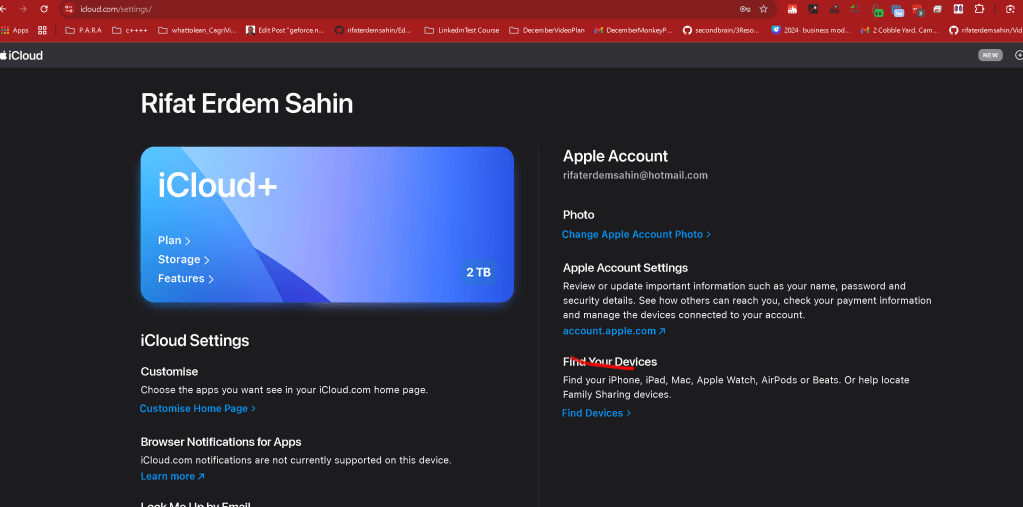
Task: Click the iCloud Settings heading
Action: coord(194,341)
